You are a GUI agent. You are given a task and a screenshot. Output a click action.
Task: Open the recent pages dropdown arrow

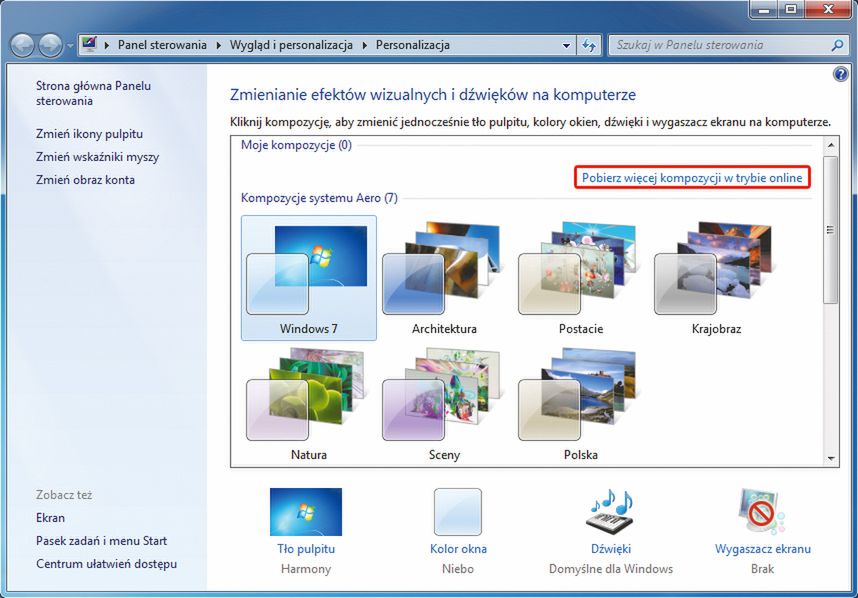point(70,45)
